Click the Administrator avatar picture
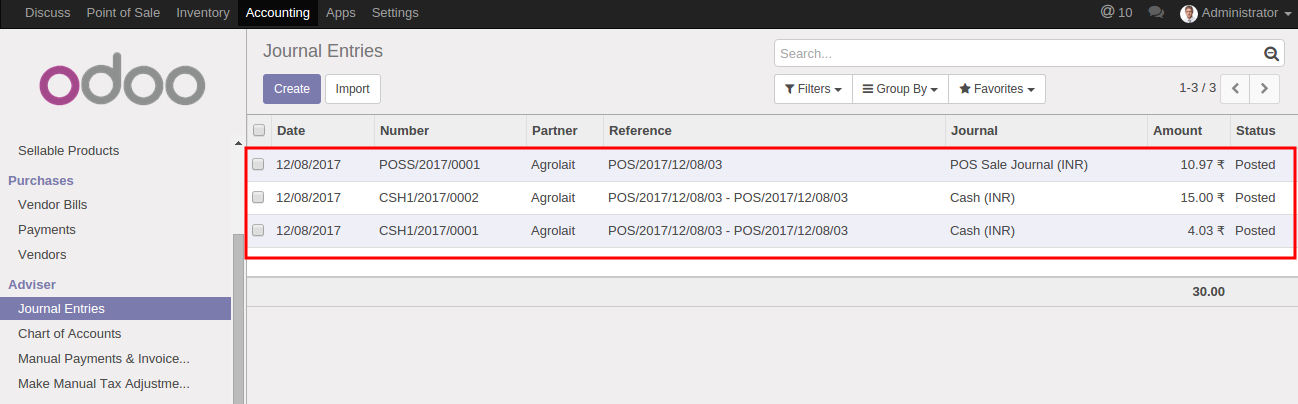Viewport: 1298px width, 404px height. click(x=1188, y=13)
